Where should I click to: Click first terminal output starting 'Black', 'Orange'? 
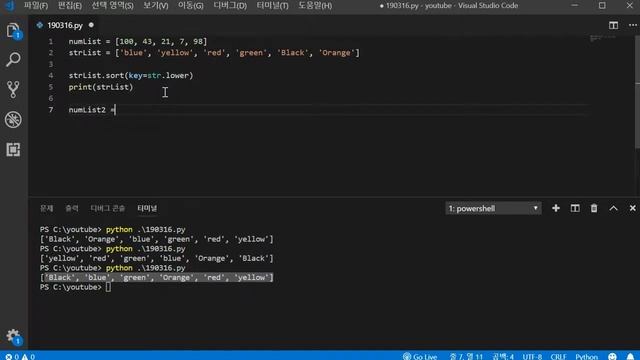[x=157, y=239]
